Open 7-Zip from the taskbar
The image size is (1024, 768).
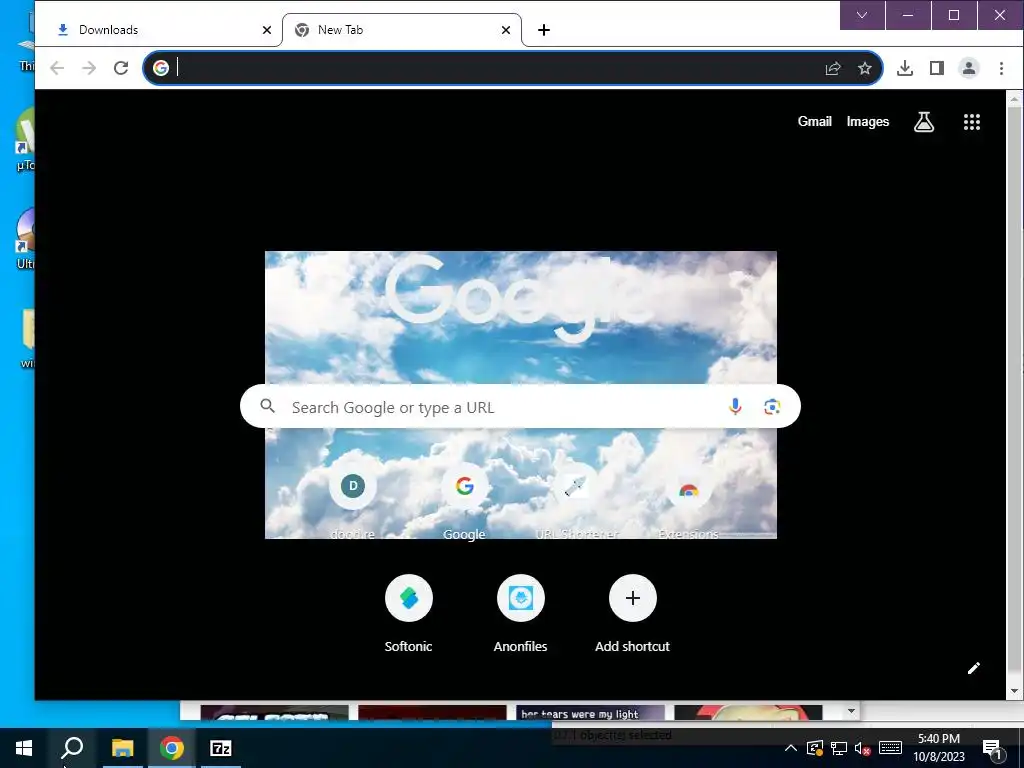(221, 748)
